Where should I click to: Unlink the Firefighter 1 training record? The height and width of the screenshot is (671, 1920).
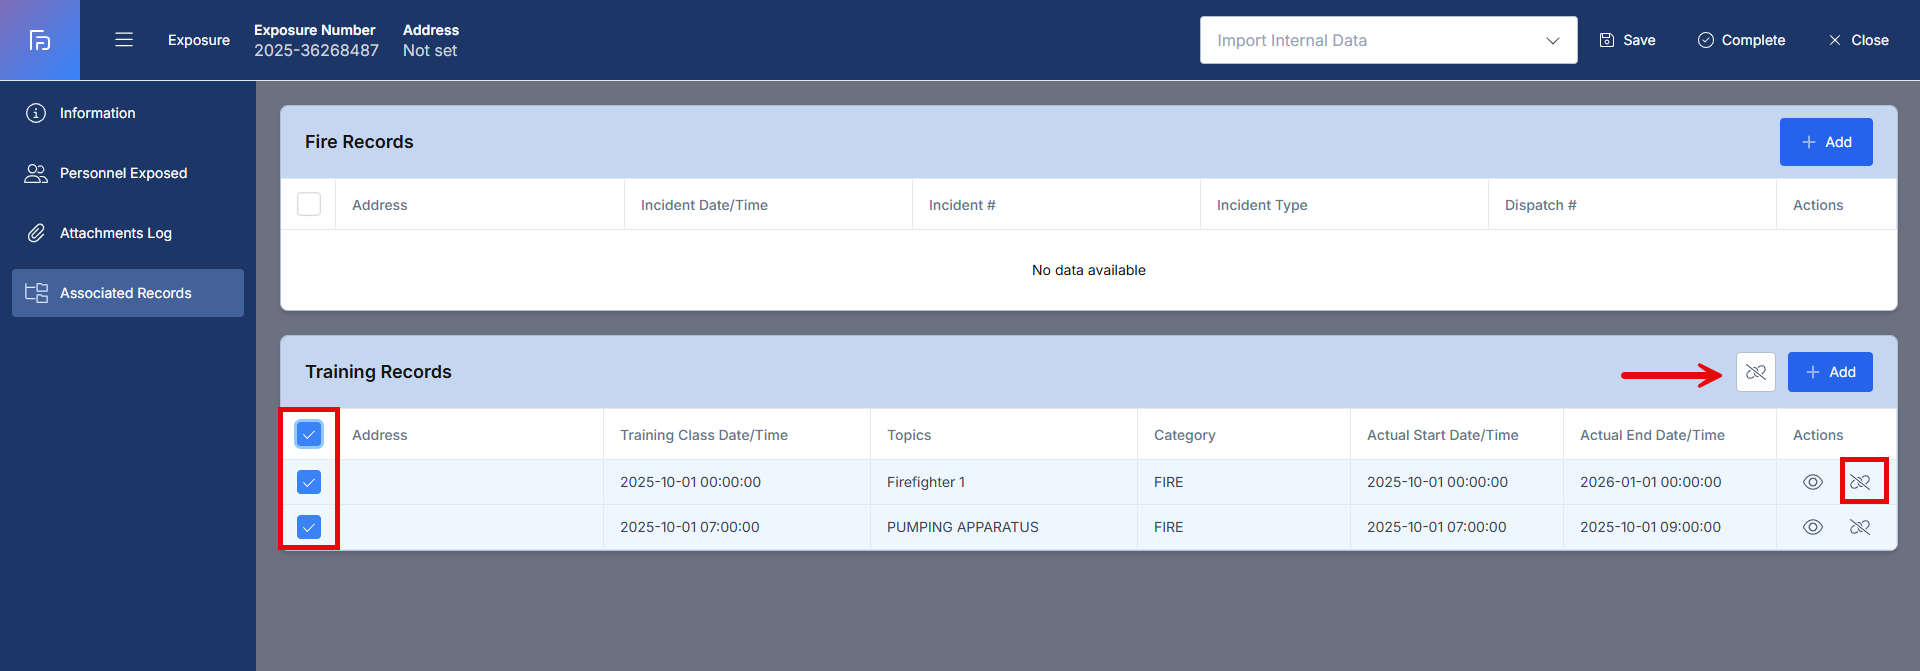tap(1860, 482)
